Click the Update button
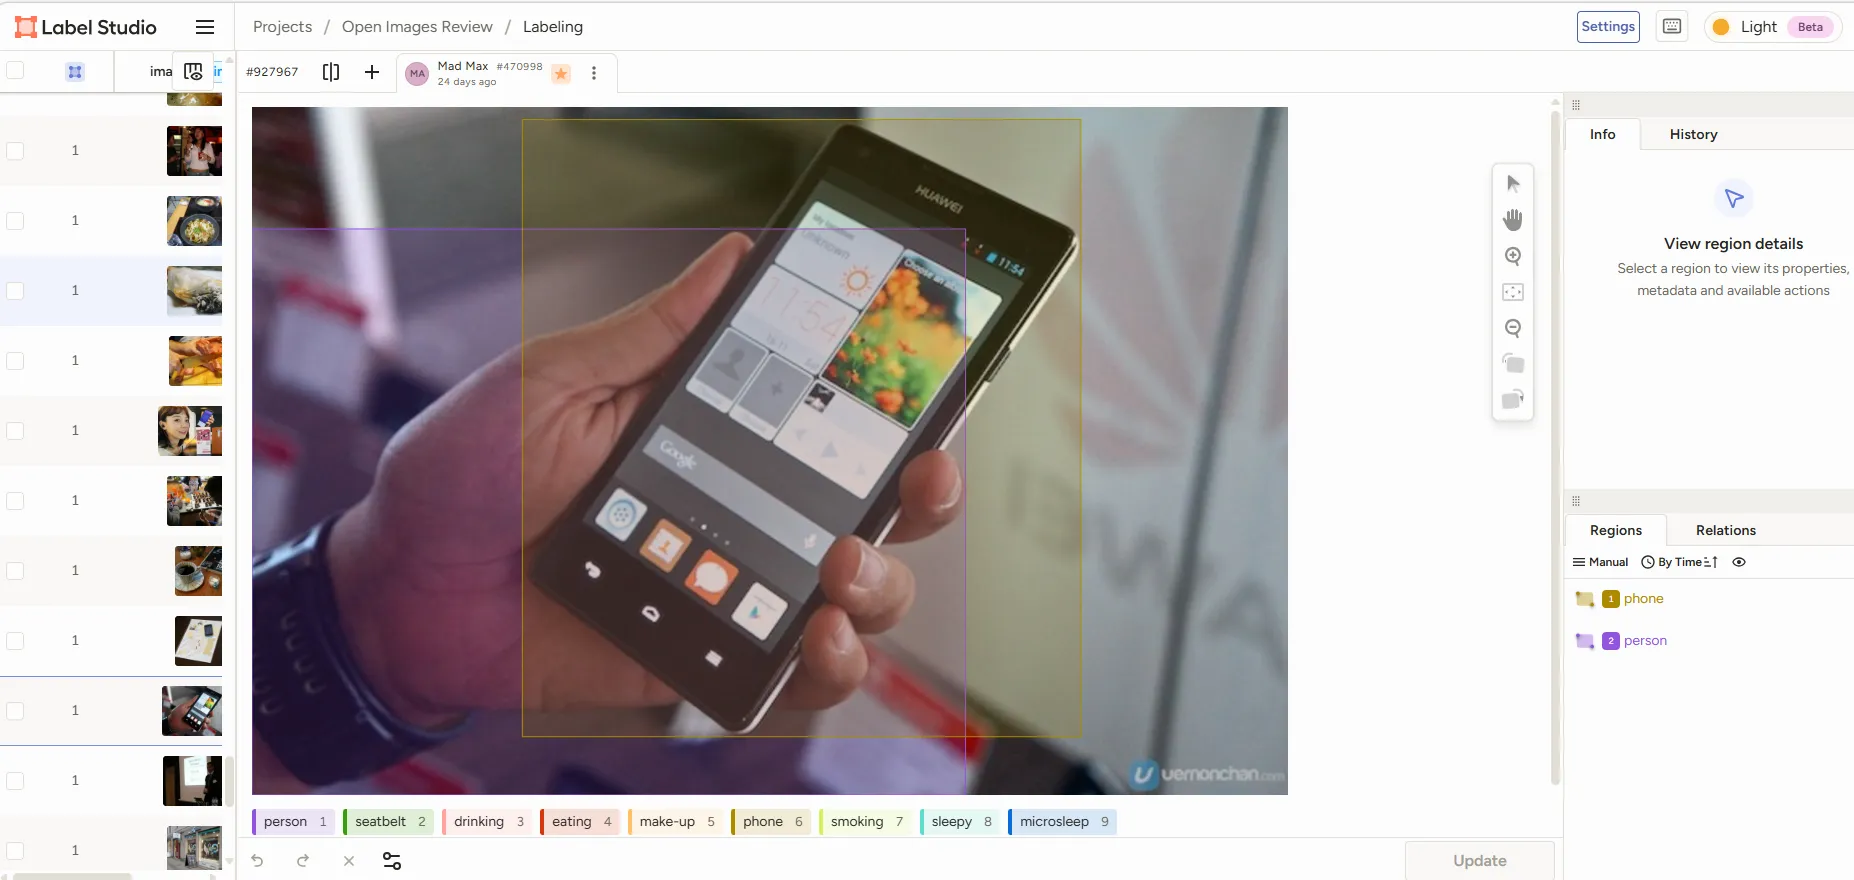Screen dimensions: 1854x880 pos(1479,861)
